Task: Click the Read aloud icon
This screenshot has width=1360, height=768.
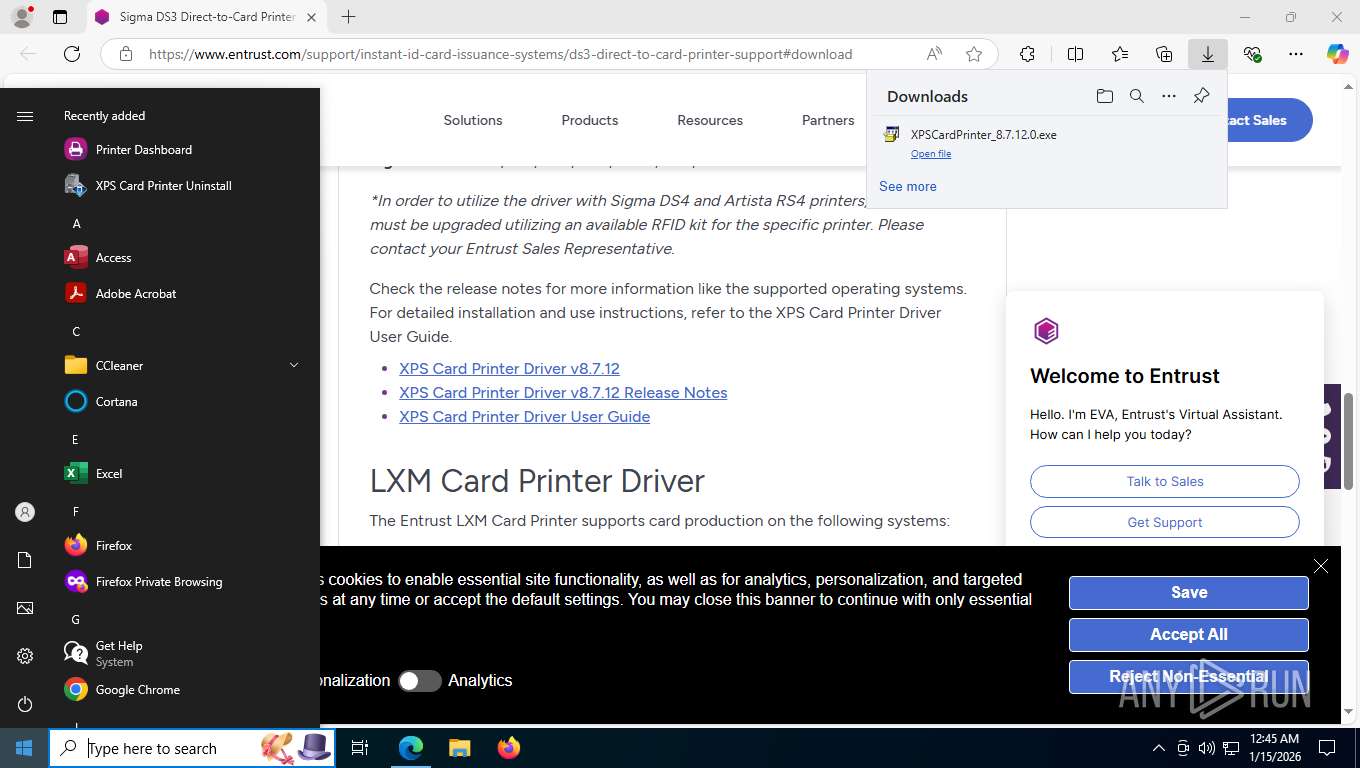Action: (x=934, y=54)
